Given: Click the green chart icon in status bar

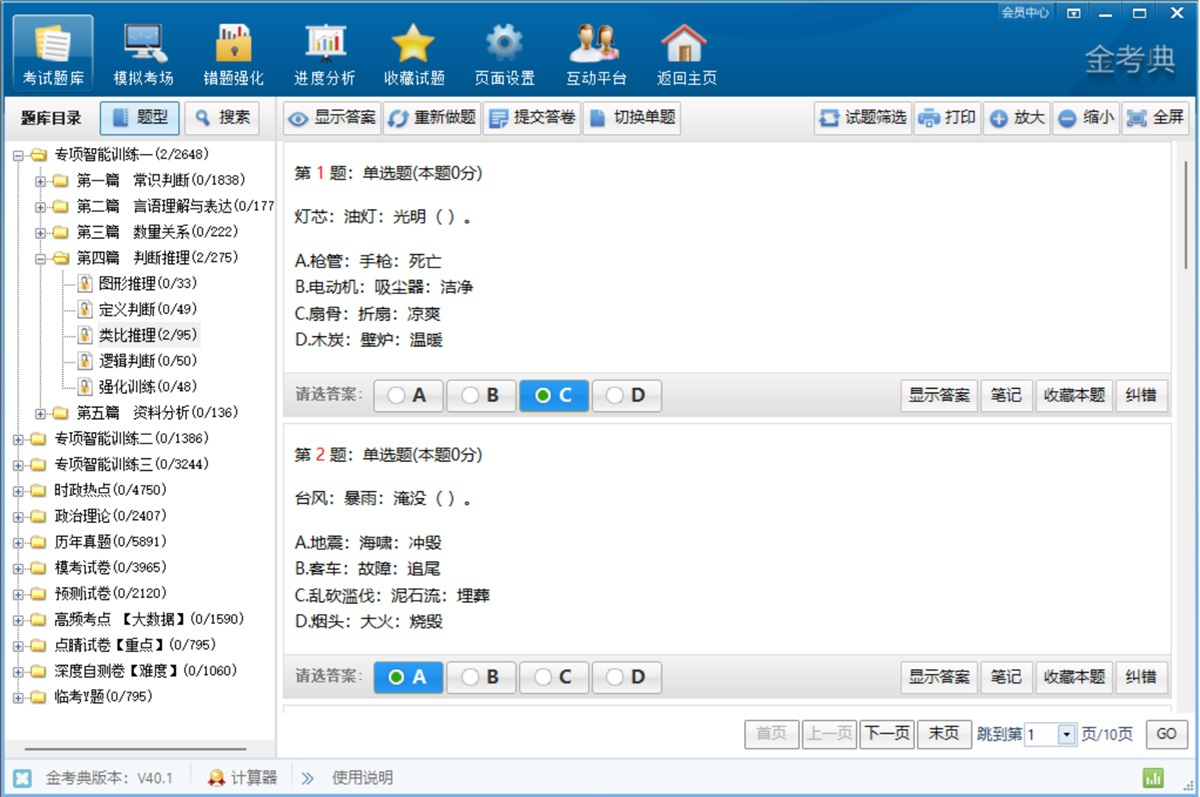Looking at the screenshot, I should [1153, 777].
